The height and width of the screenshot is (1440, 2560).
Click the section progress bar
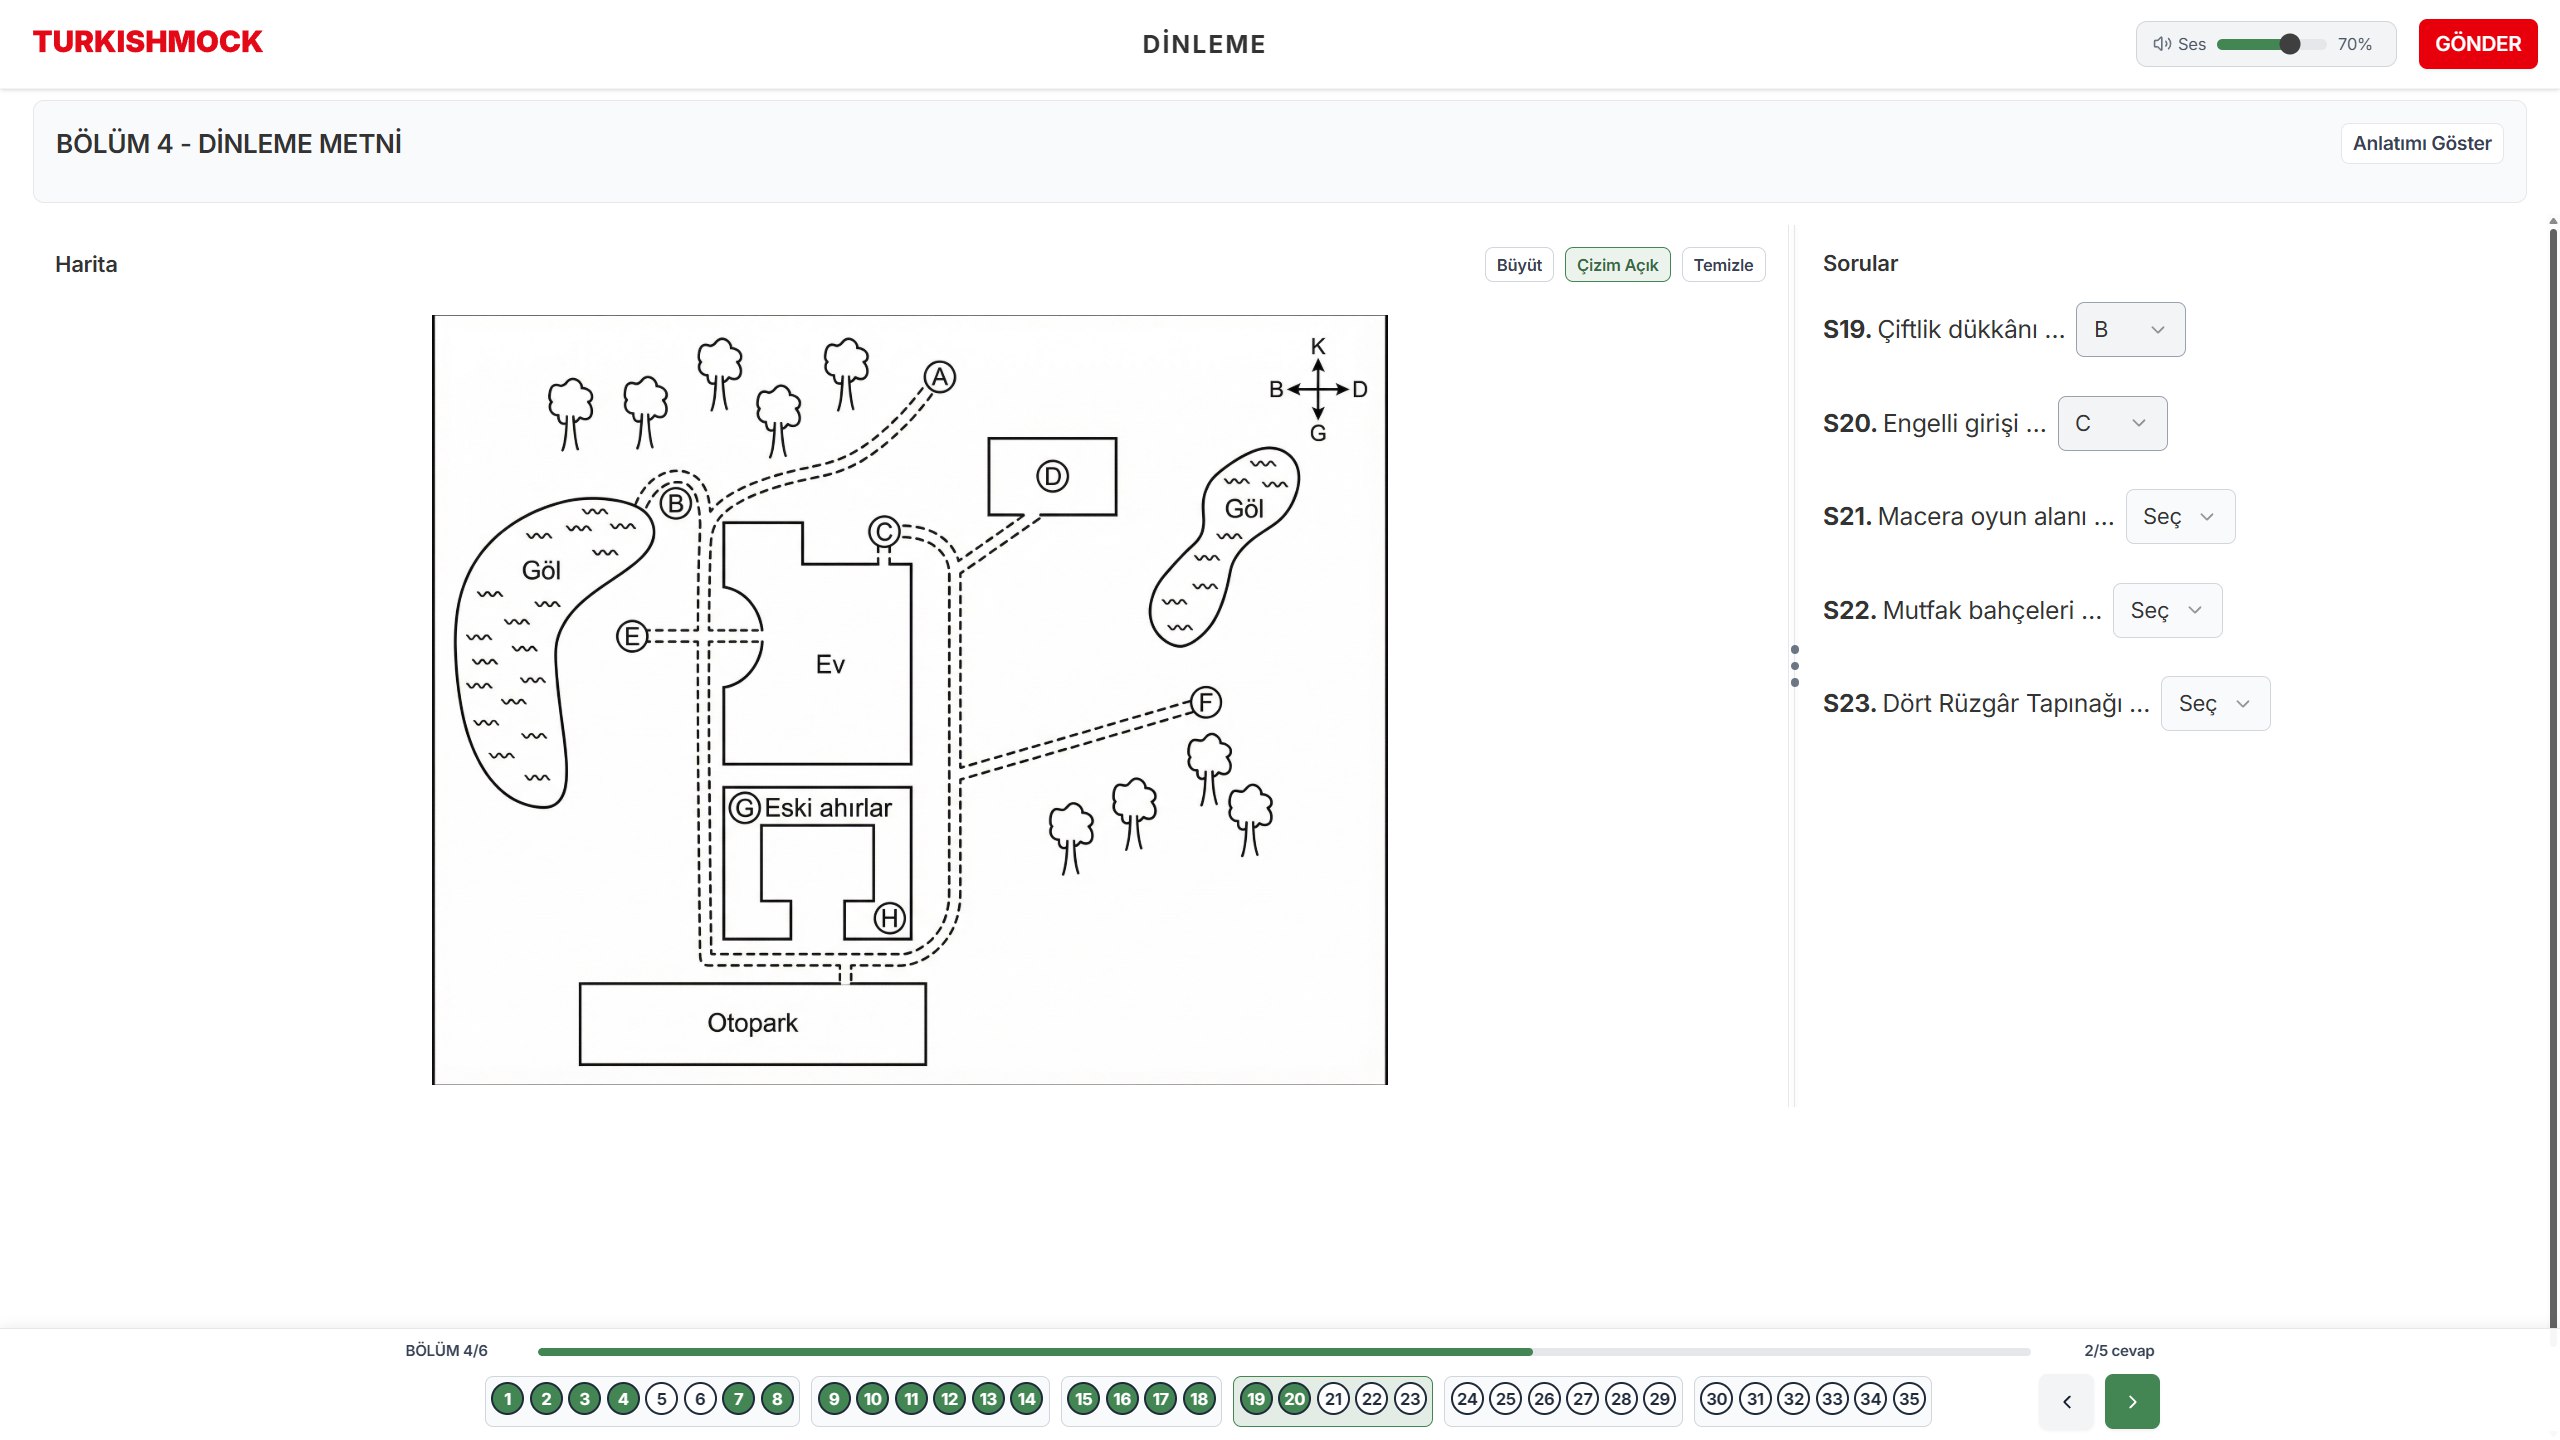1284,1352
